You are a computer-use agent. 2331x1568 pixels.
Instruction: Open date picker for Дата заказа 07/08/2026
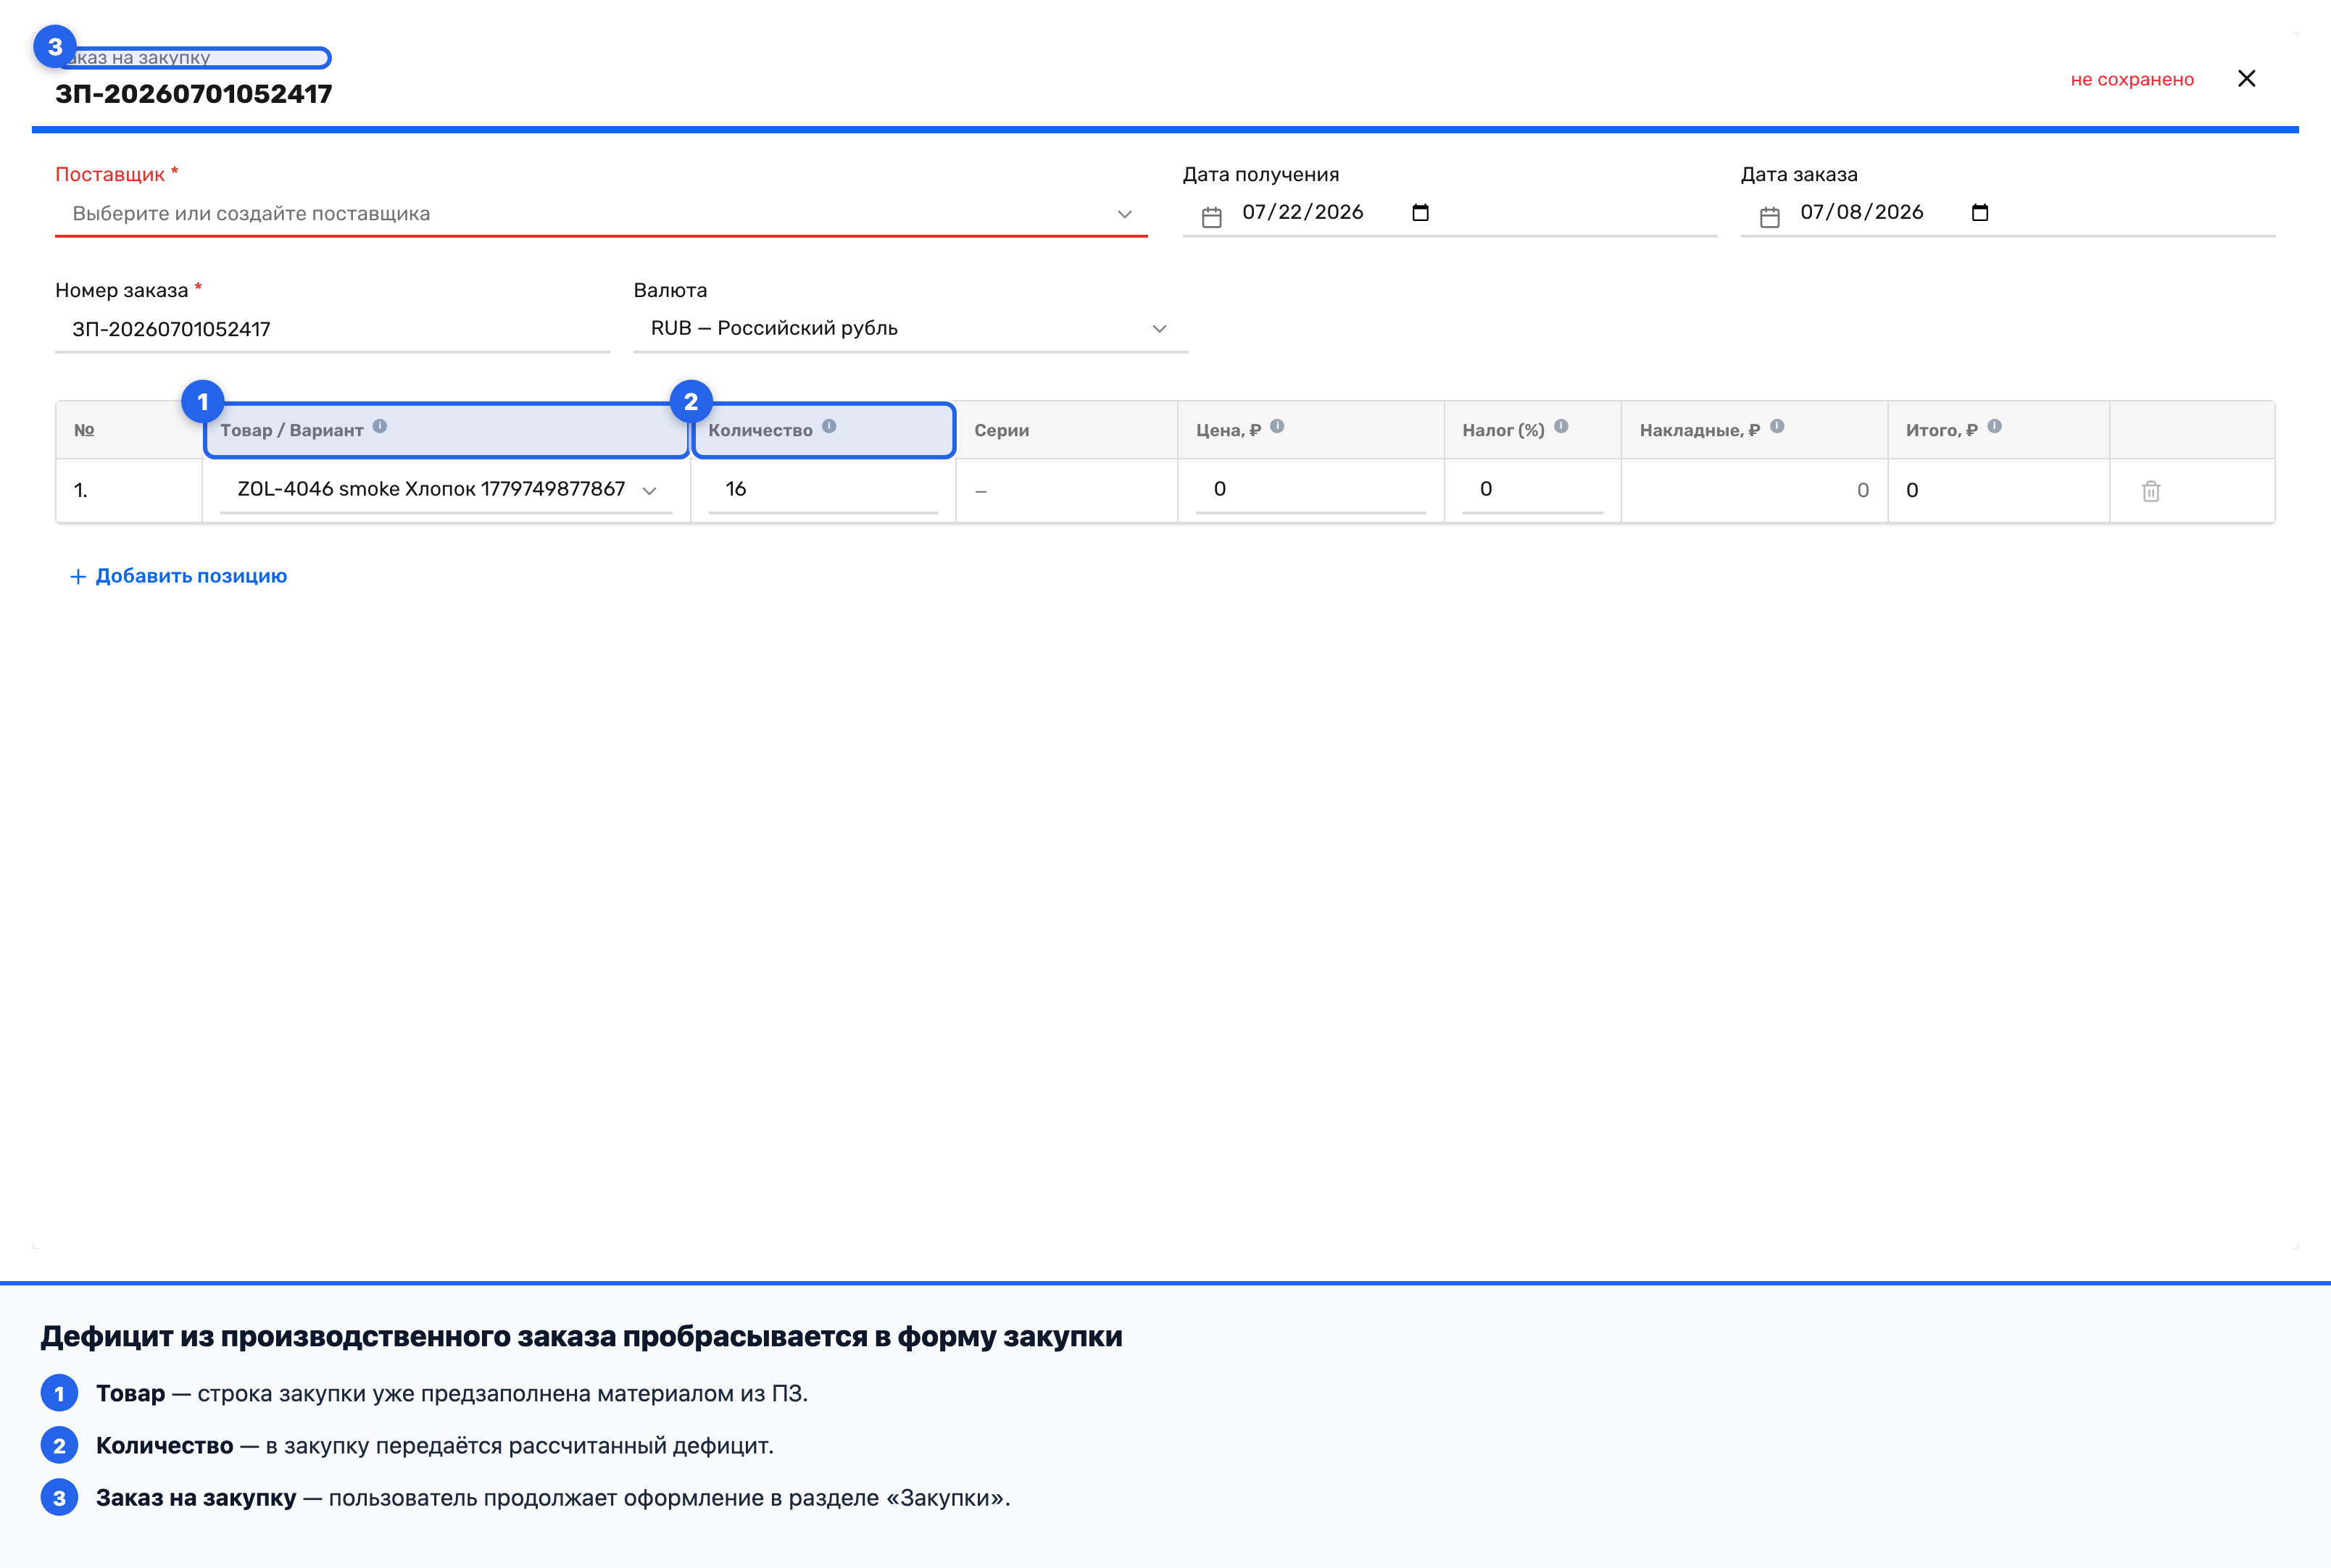click(x=1979, y=212)
